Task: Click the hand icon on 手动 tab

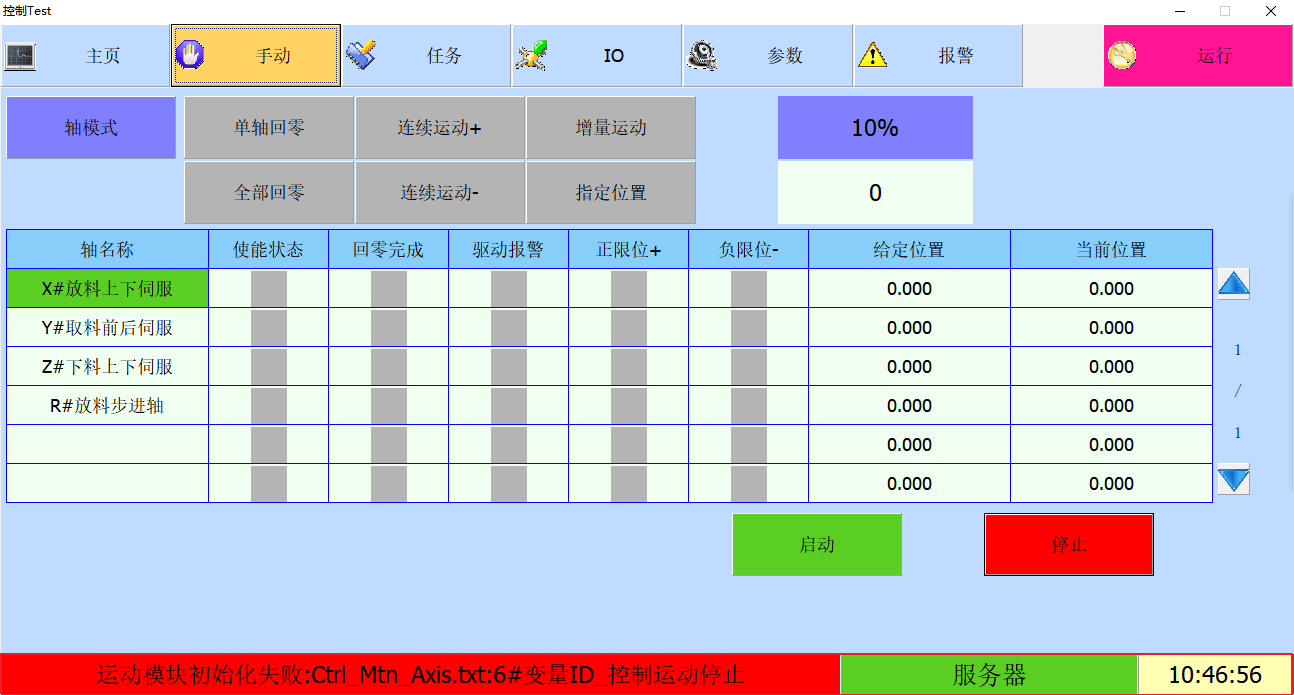Action: [190, 55]
